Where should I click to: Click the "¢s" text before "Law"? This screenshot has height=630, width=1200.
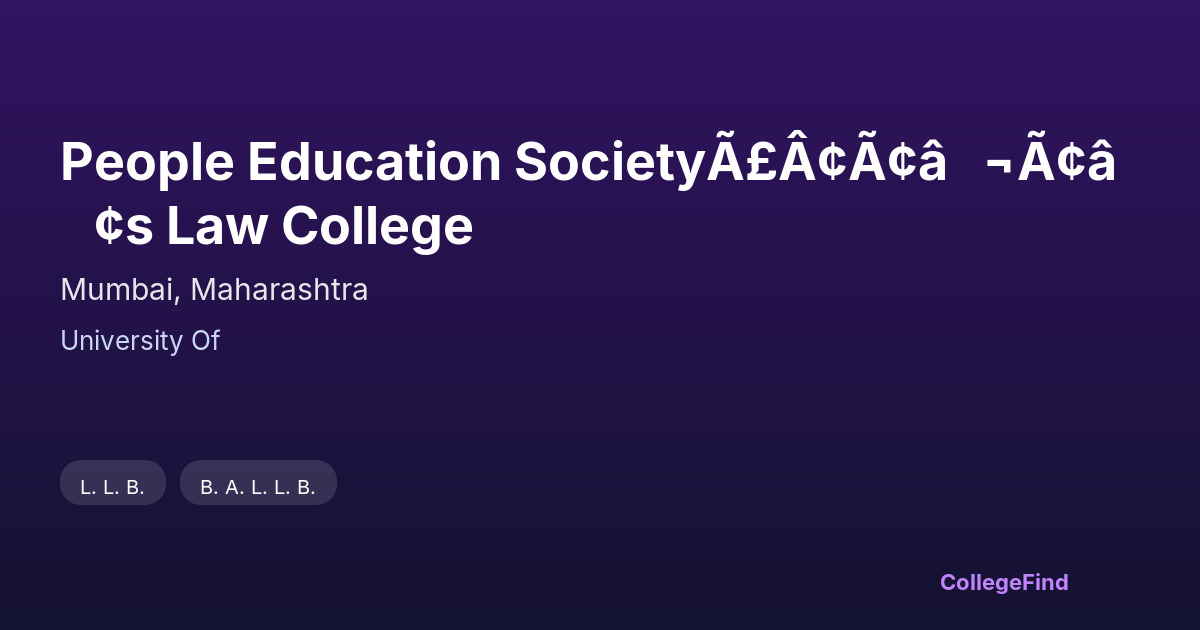tap(124, 226)
